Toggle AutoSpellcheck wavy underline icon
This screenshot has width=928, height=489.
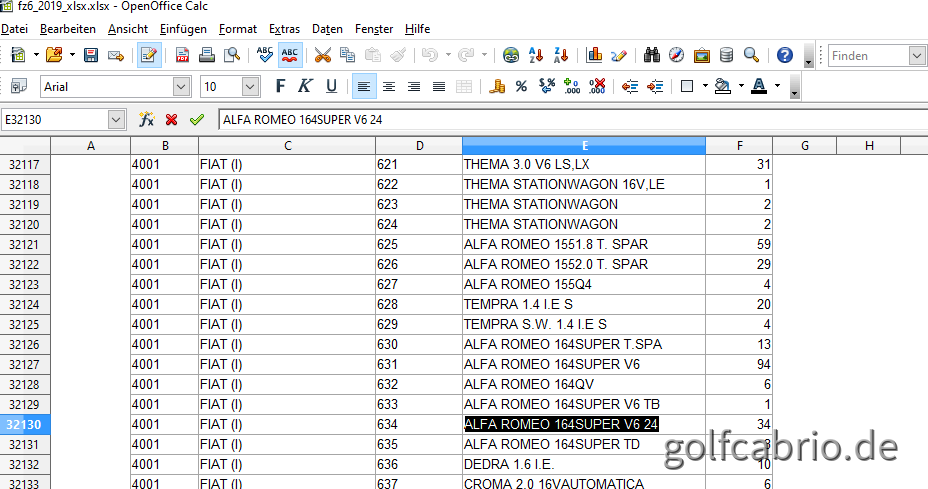(x=290, y=55)
